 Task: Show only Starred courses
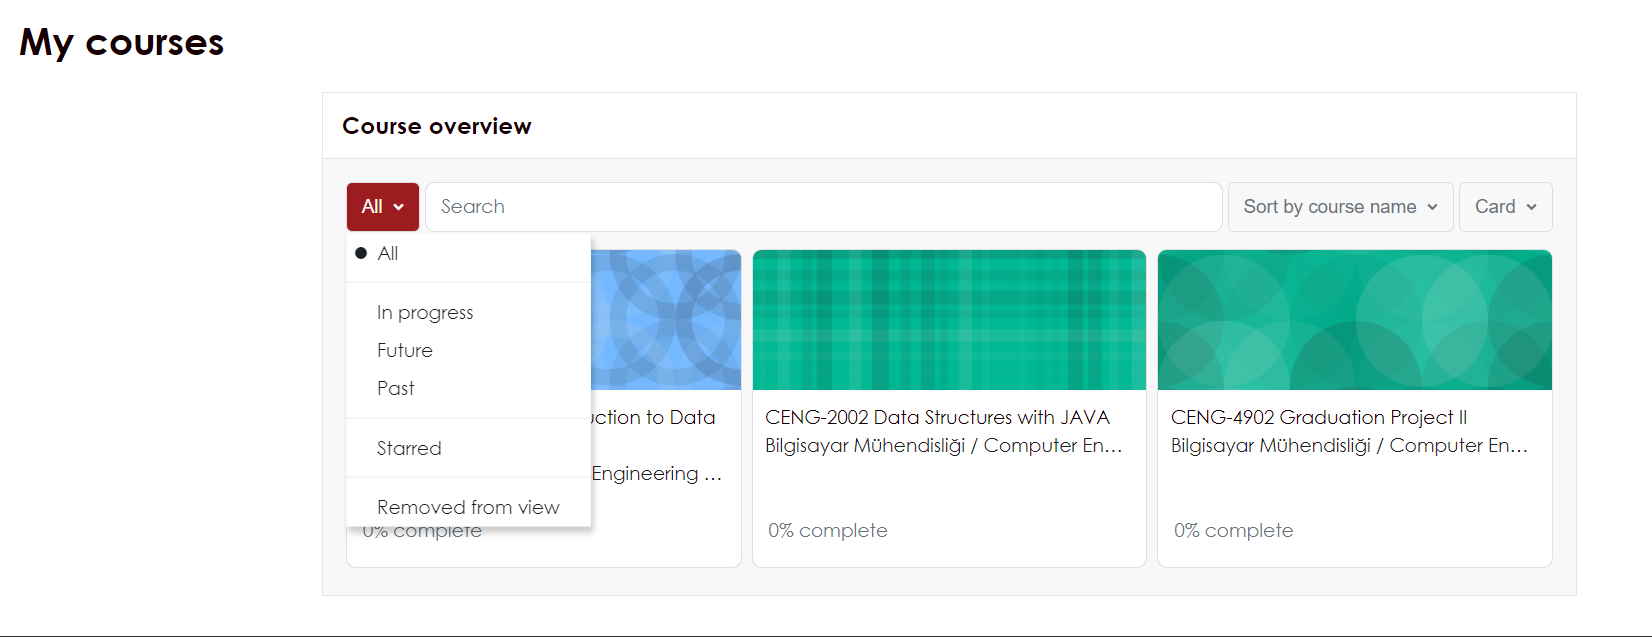(x=409, y=449)
